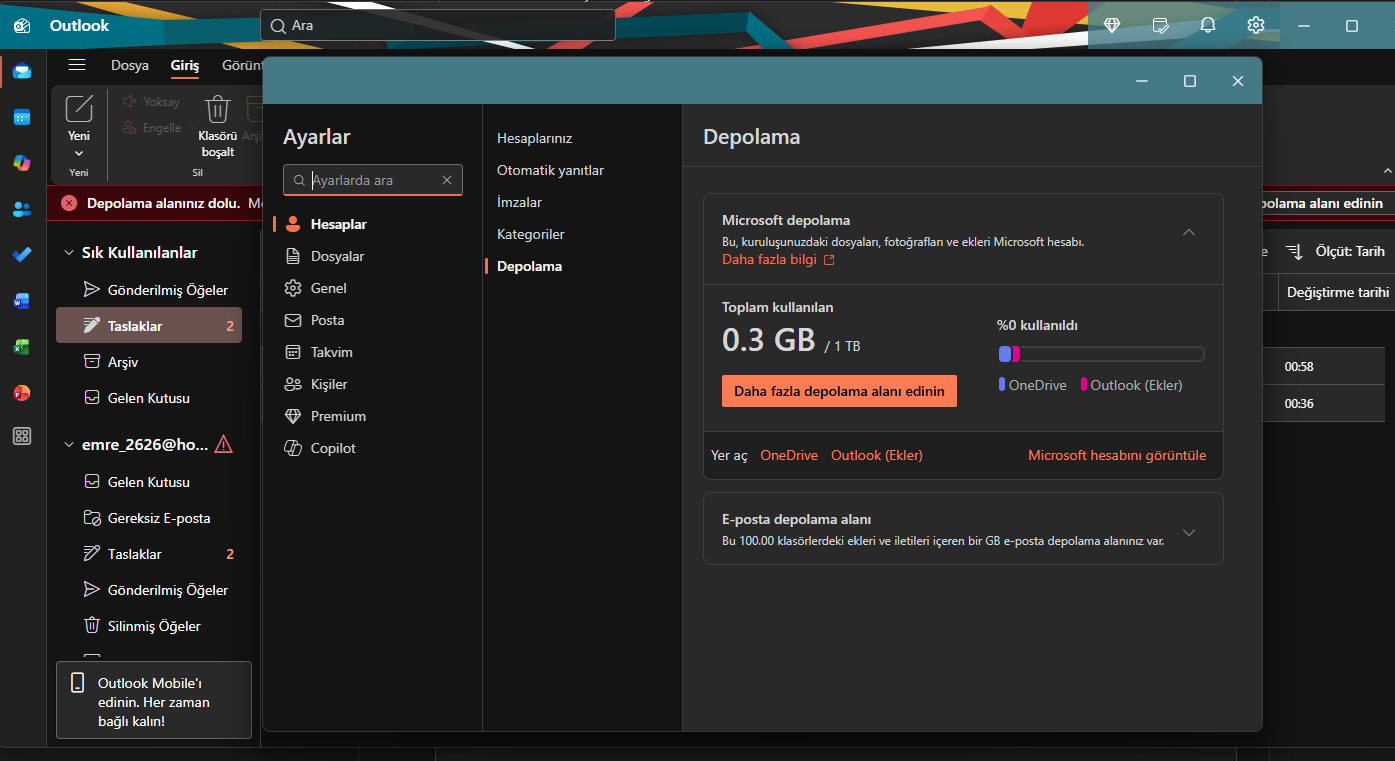Collapse the Microsoft depolama section
The height and width of the screenshot is (761, 1395).
1189,232
